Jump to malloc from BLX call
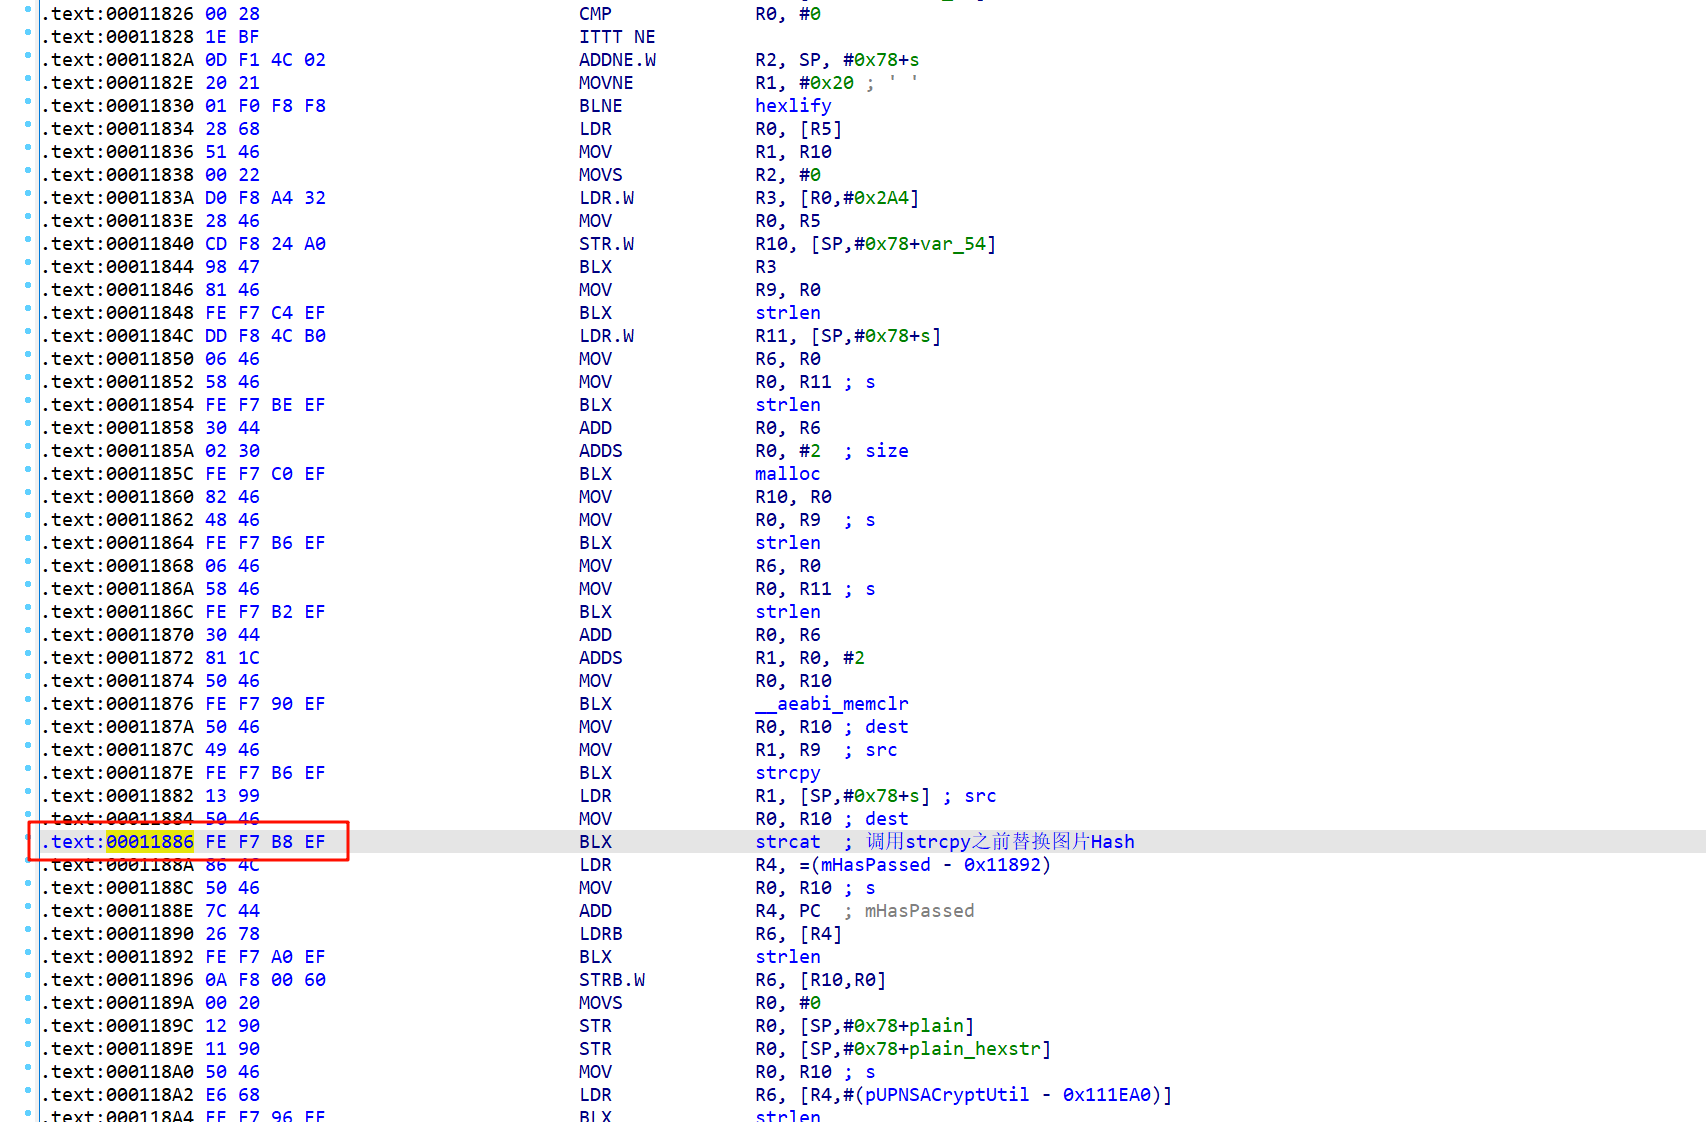This screenshot has width=1706, height=1122. [787, 474]
